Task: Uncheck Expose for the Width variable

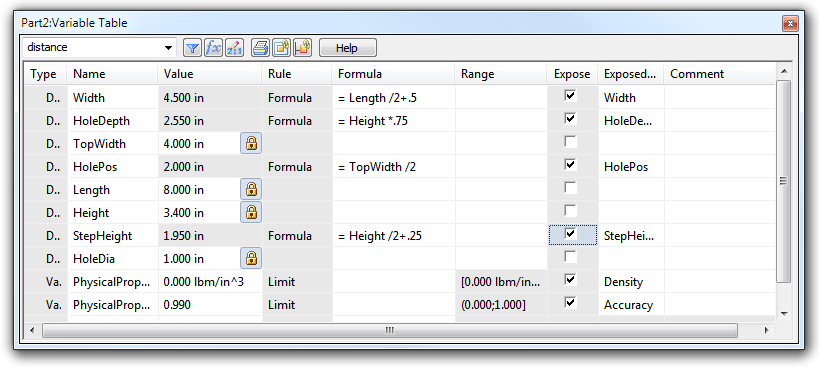Action: coord(570,96)
